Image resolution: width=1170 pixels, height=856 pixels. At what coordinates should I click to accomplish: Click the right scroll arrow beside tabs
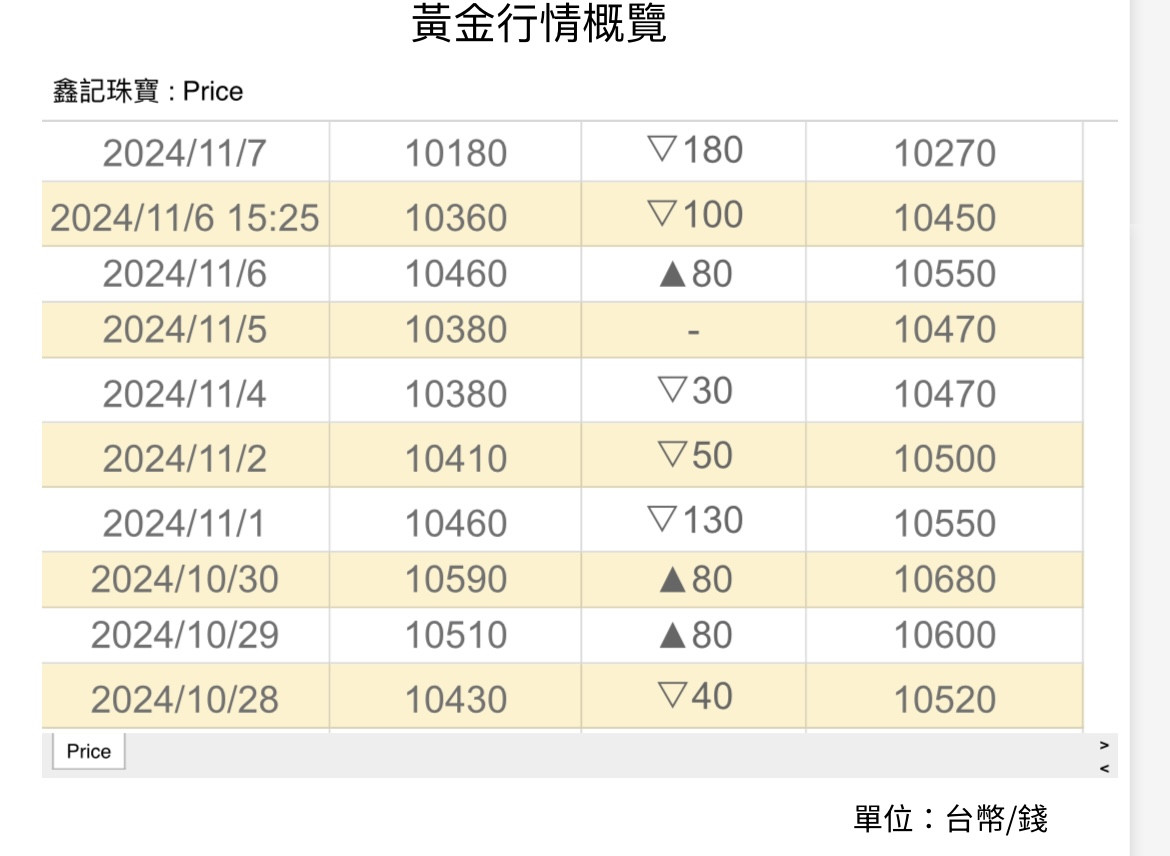click(x=1104, y=745)
